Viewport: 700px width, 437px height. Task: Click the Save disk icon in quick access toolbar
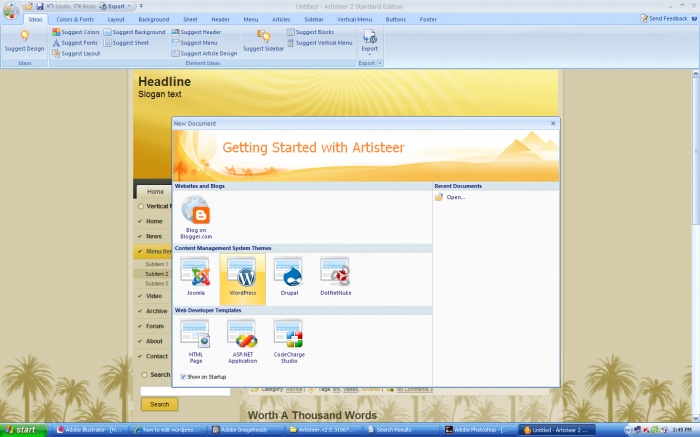click(40, 6)
